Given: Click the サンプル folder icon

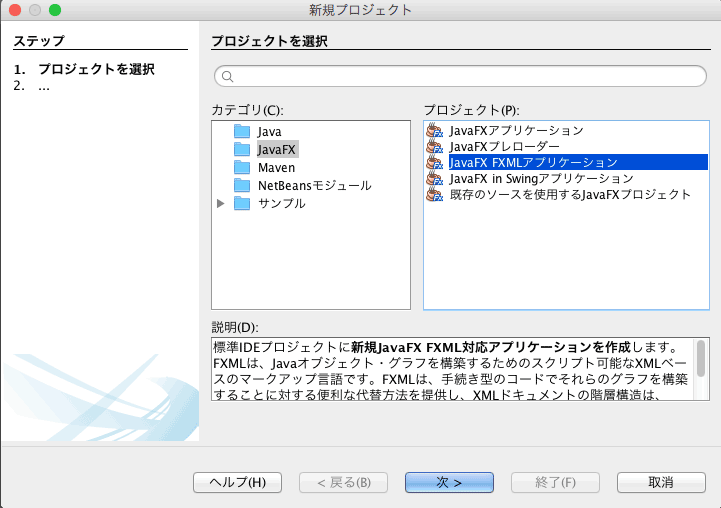Looking at the screenshot, I should pyautogui.click(x=242, y=203).
